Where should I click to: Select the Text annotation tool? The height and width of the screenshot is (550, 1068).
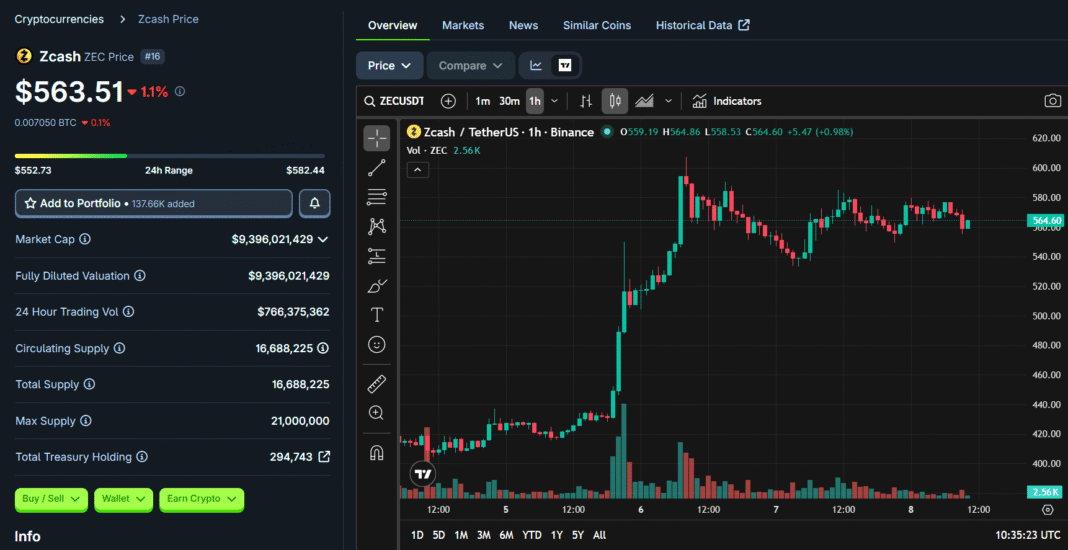377,315
